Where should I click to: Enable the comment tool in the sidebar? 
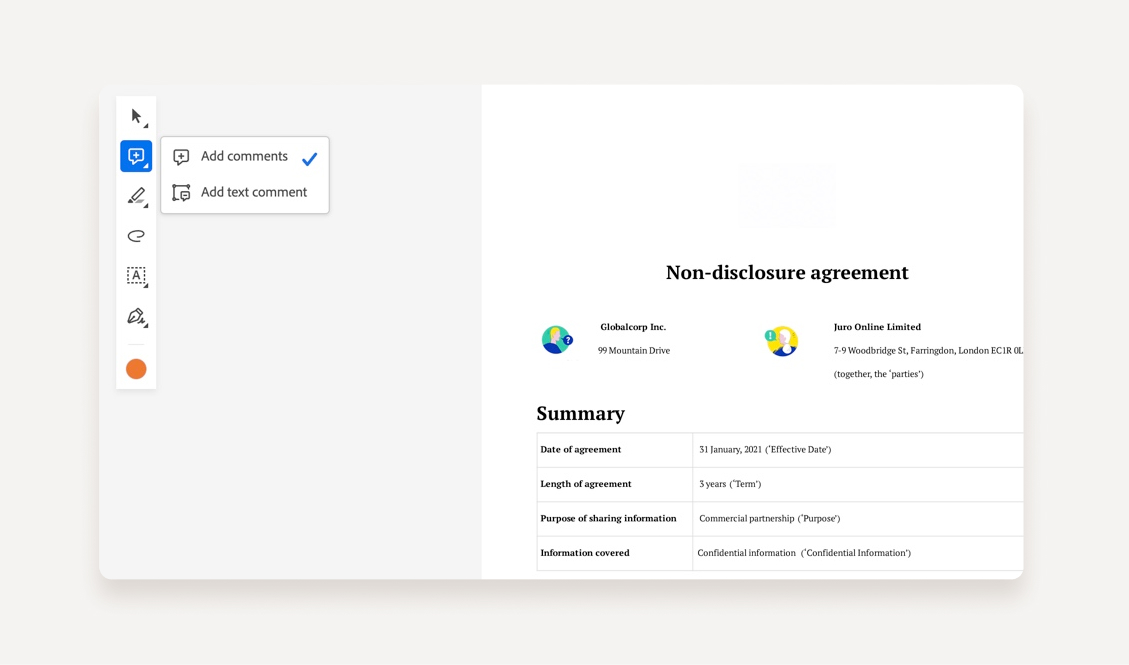[136, 156]
